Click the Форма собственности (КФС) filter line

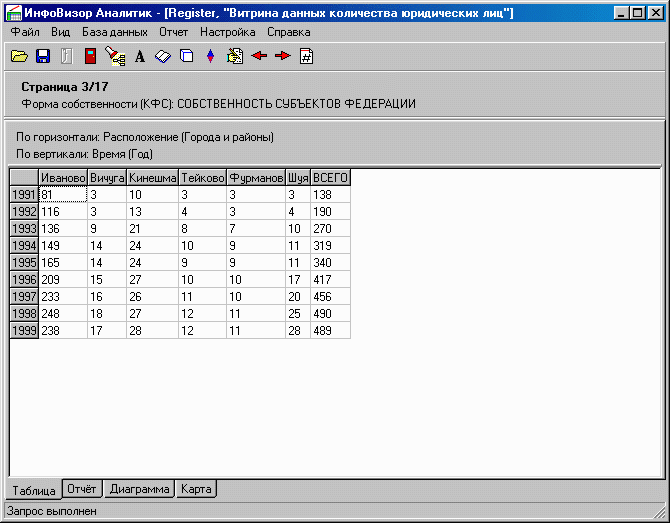coord(218,104)
